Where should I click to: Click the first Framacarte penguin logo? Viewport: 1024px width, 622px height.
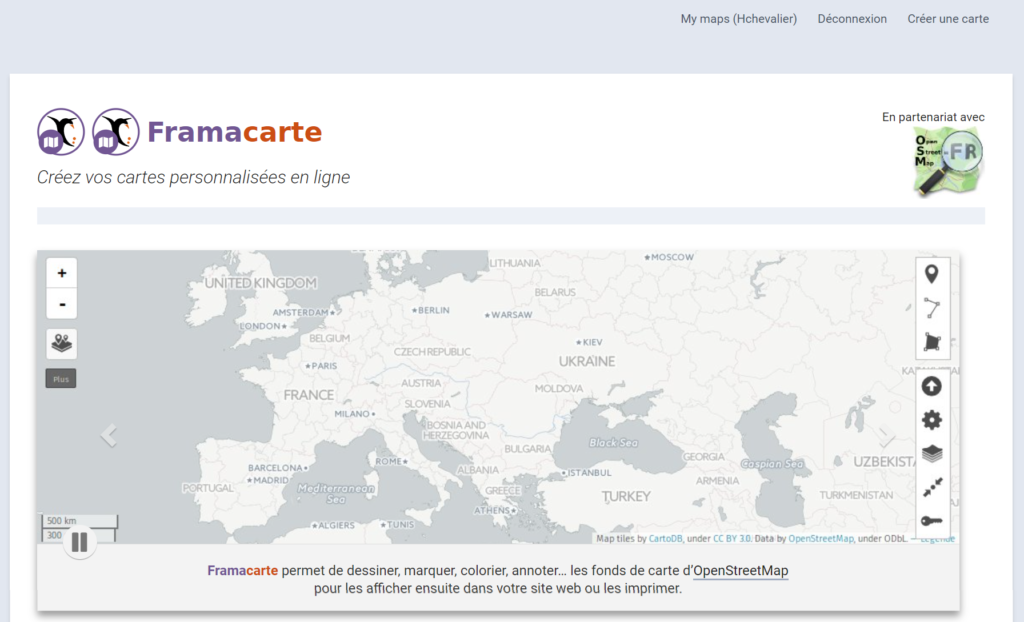click(61, 132)
